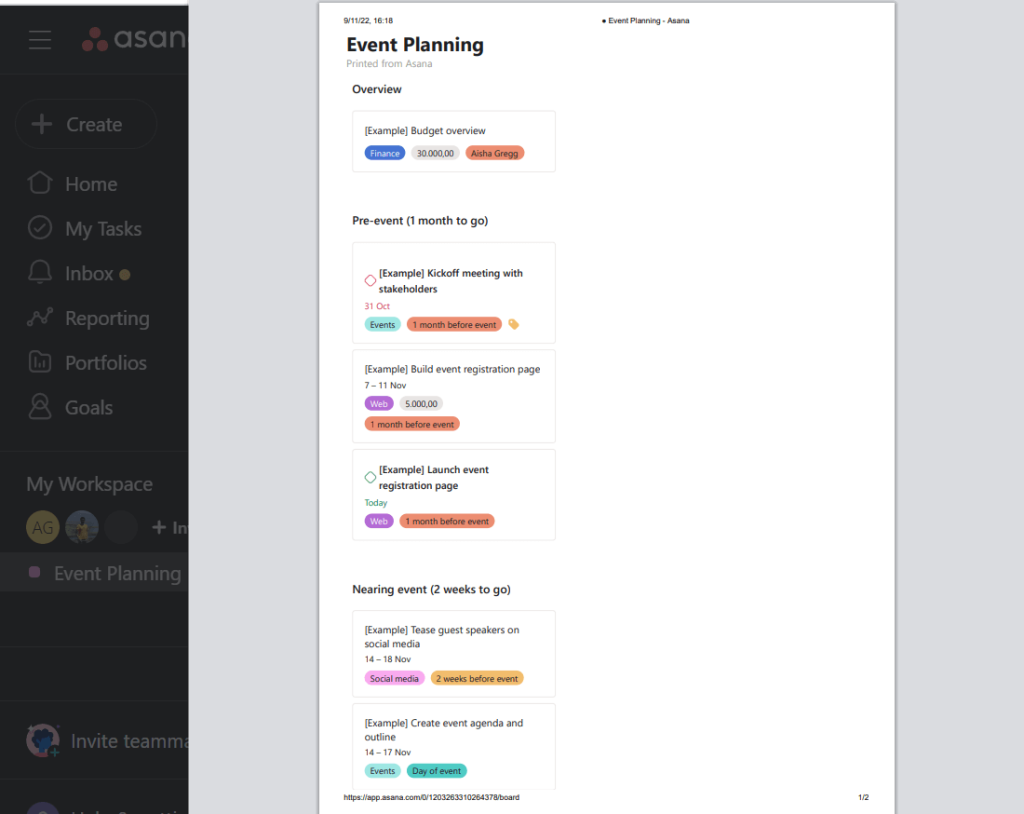
Task: Click the Invite teammates icon near the bottom
Action: (x=43, y=740)
